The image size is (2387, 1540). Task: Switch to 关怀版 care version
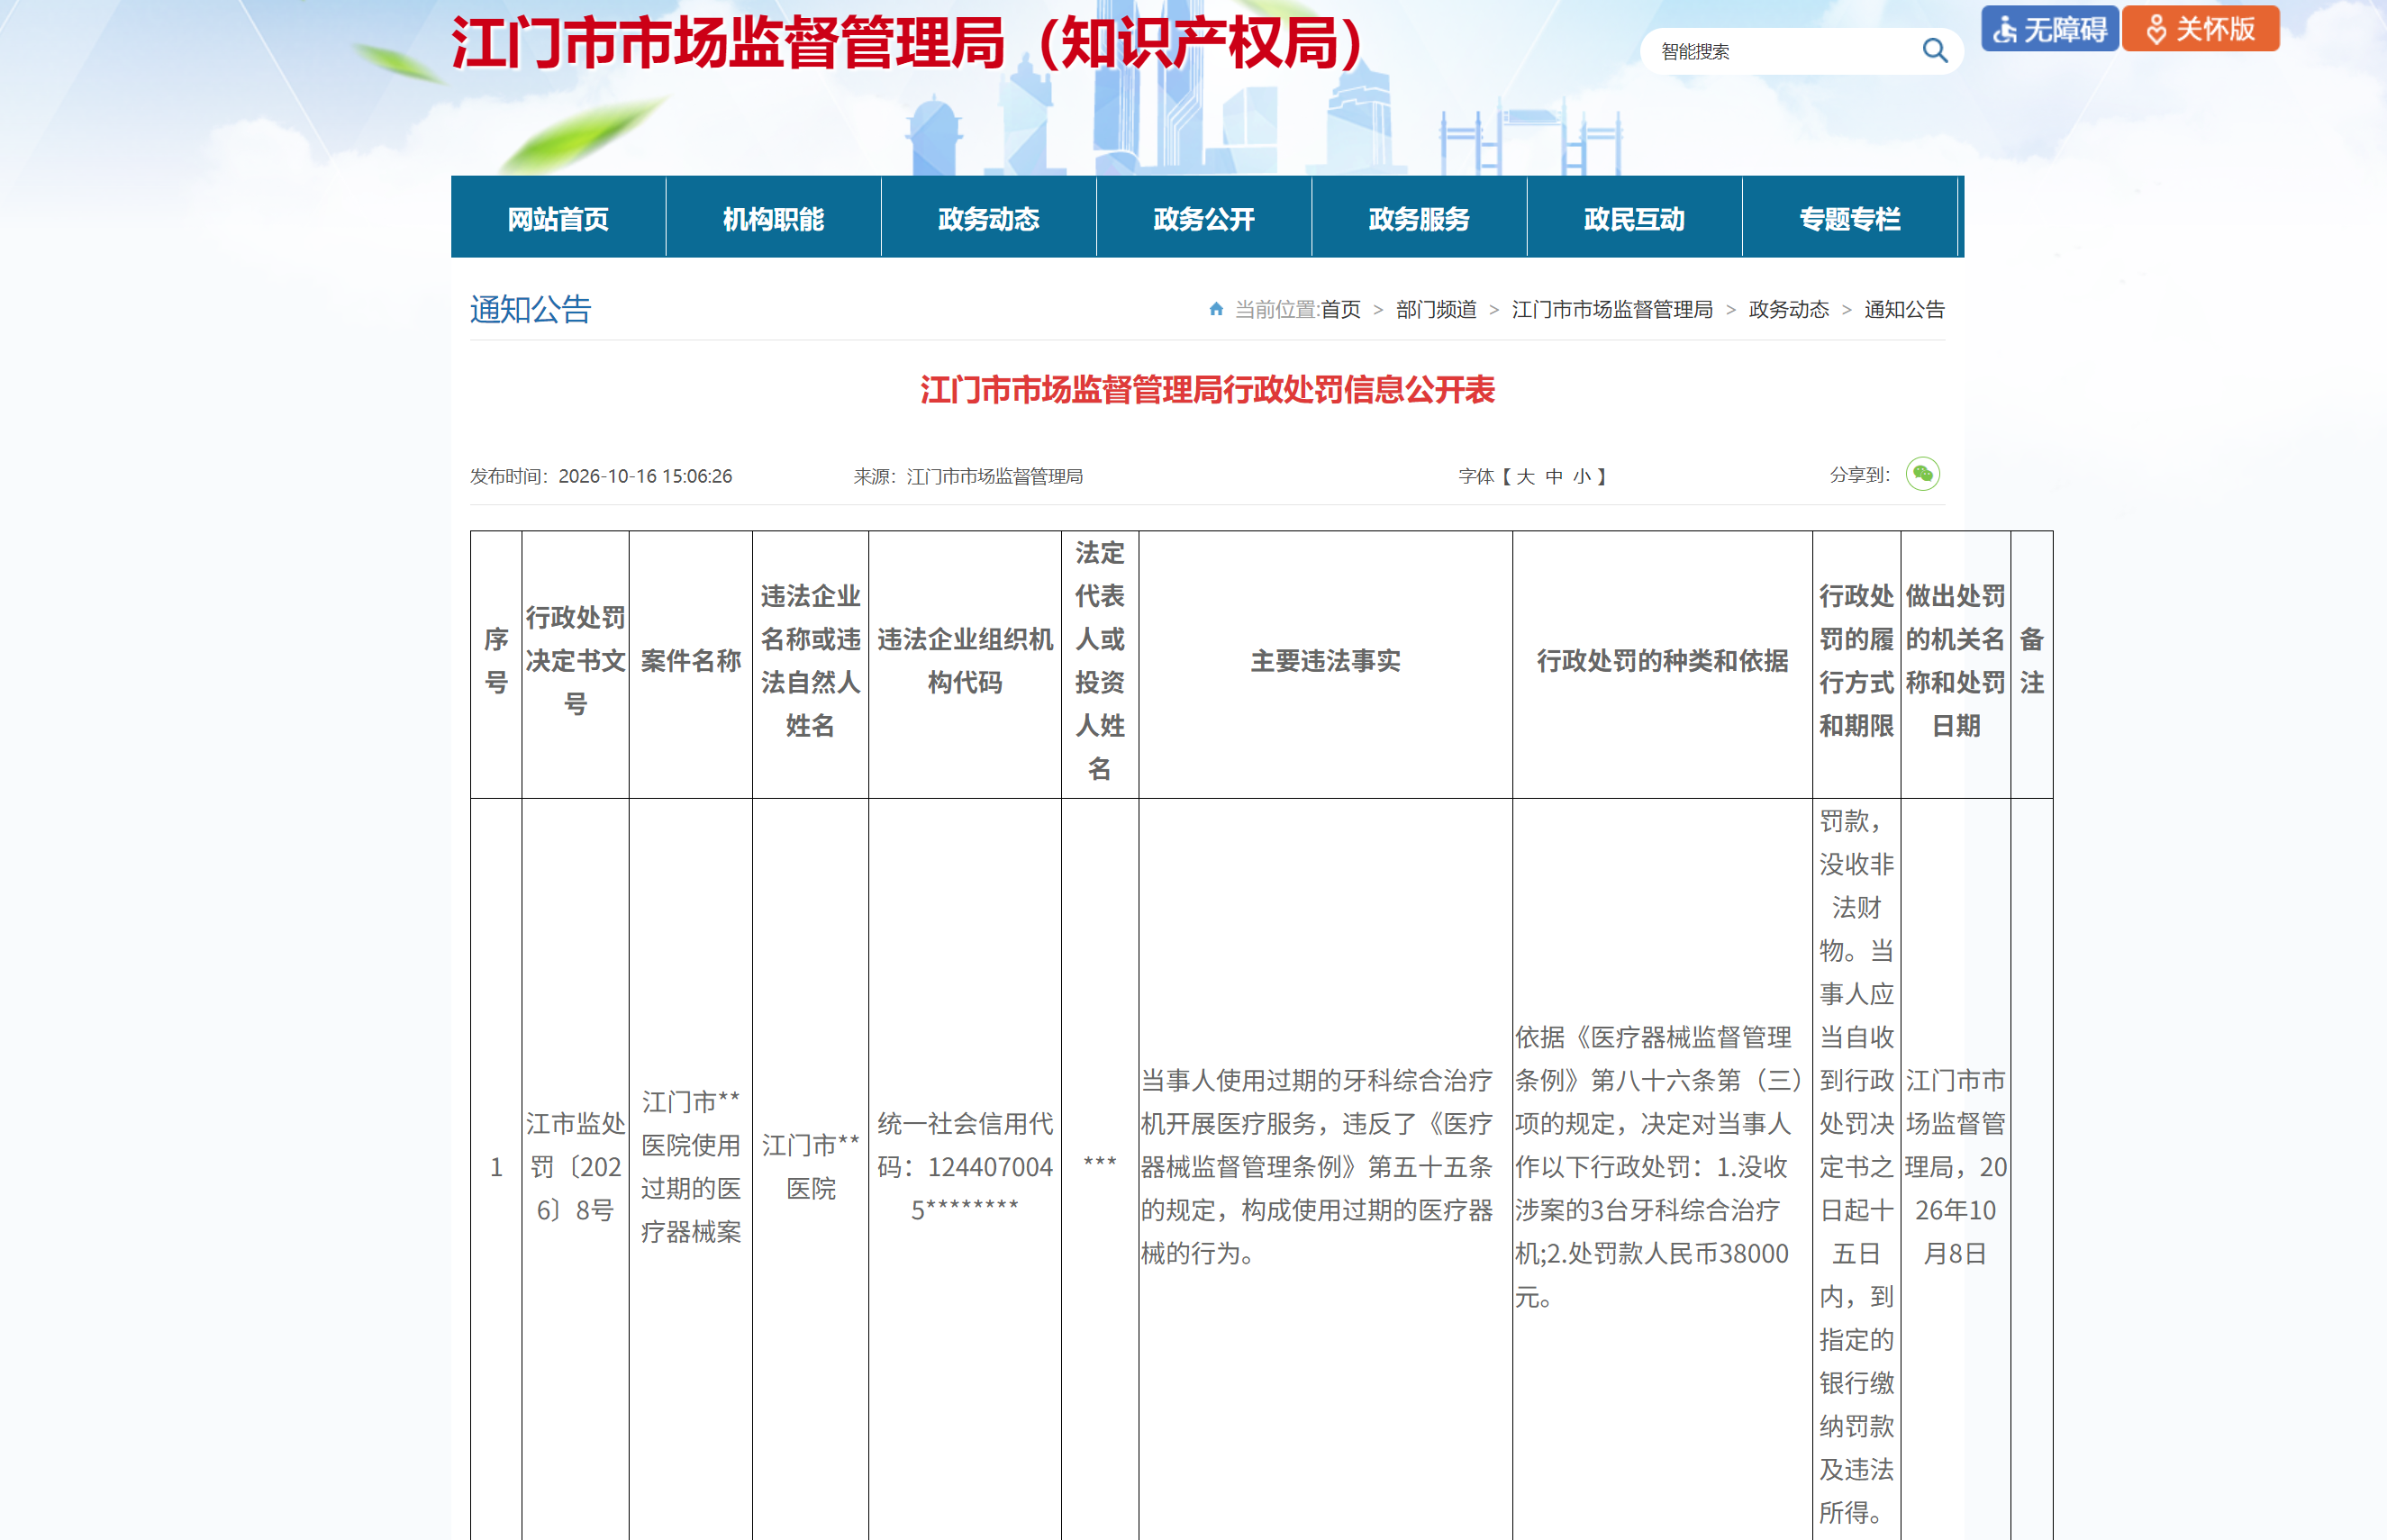[x=2200, y=29]
